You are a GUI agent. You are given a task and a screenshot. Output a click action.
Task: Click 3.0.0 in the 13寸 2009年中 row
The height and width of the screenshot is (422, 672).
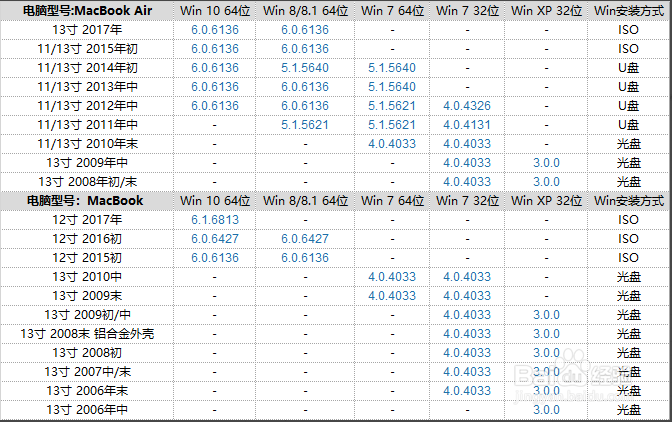coord(546,163)
